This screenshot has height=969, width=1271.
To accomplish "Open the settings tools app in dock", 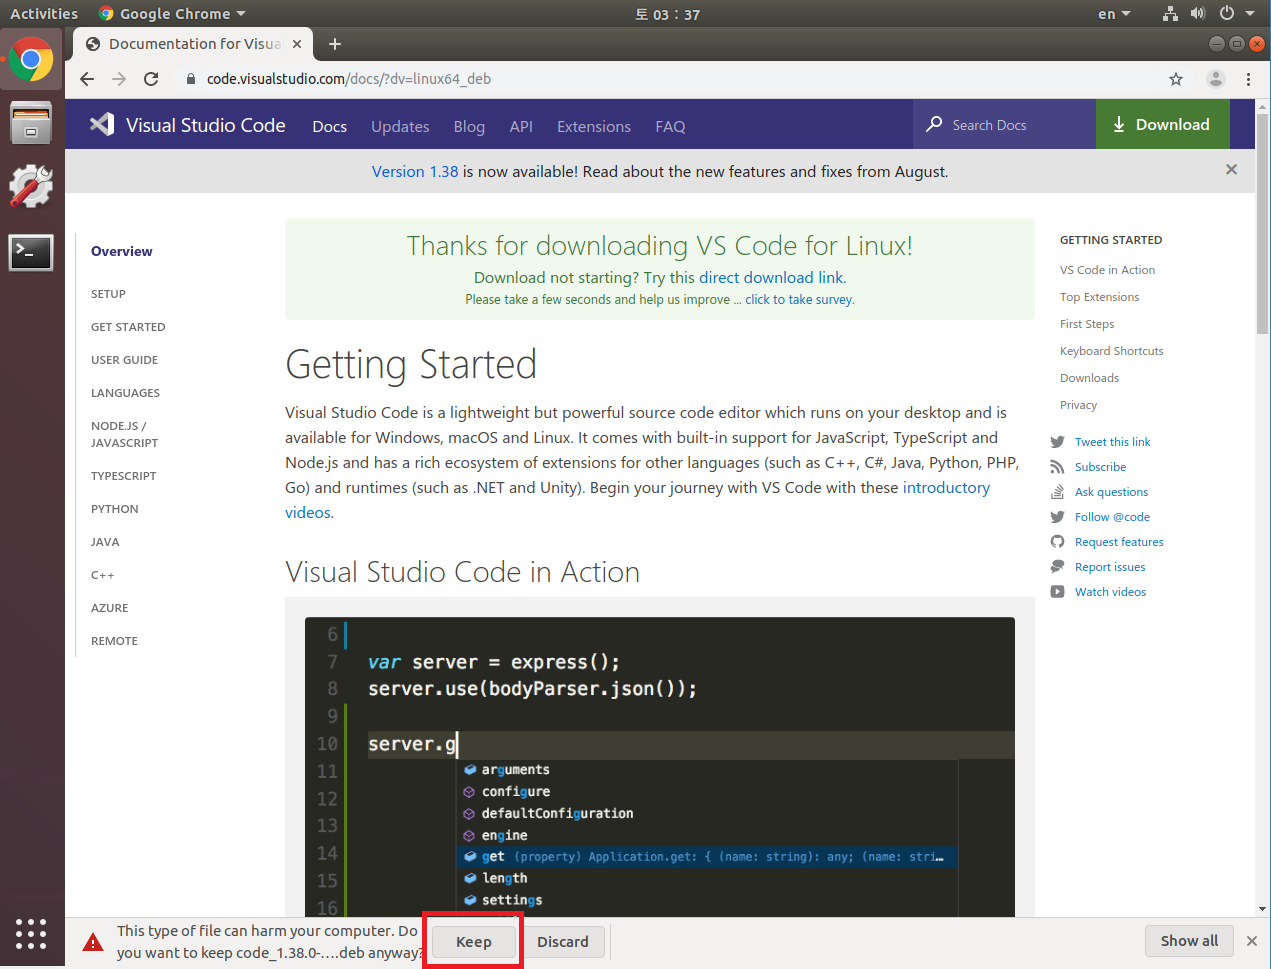I will 31,186.
